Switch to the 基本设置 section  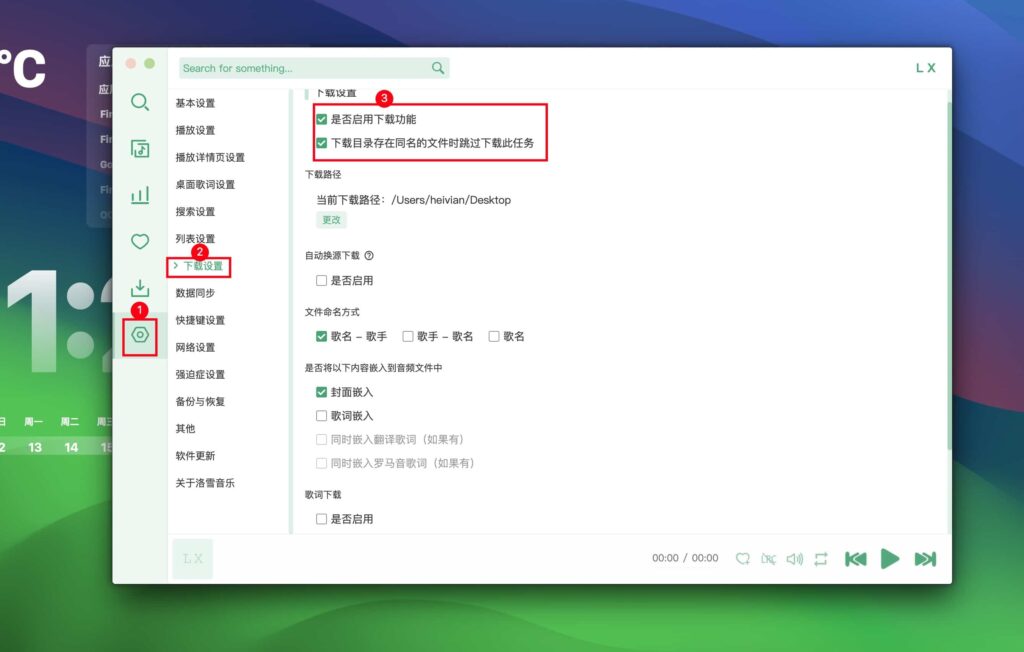click(x=197, y=103)
